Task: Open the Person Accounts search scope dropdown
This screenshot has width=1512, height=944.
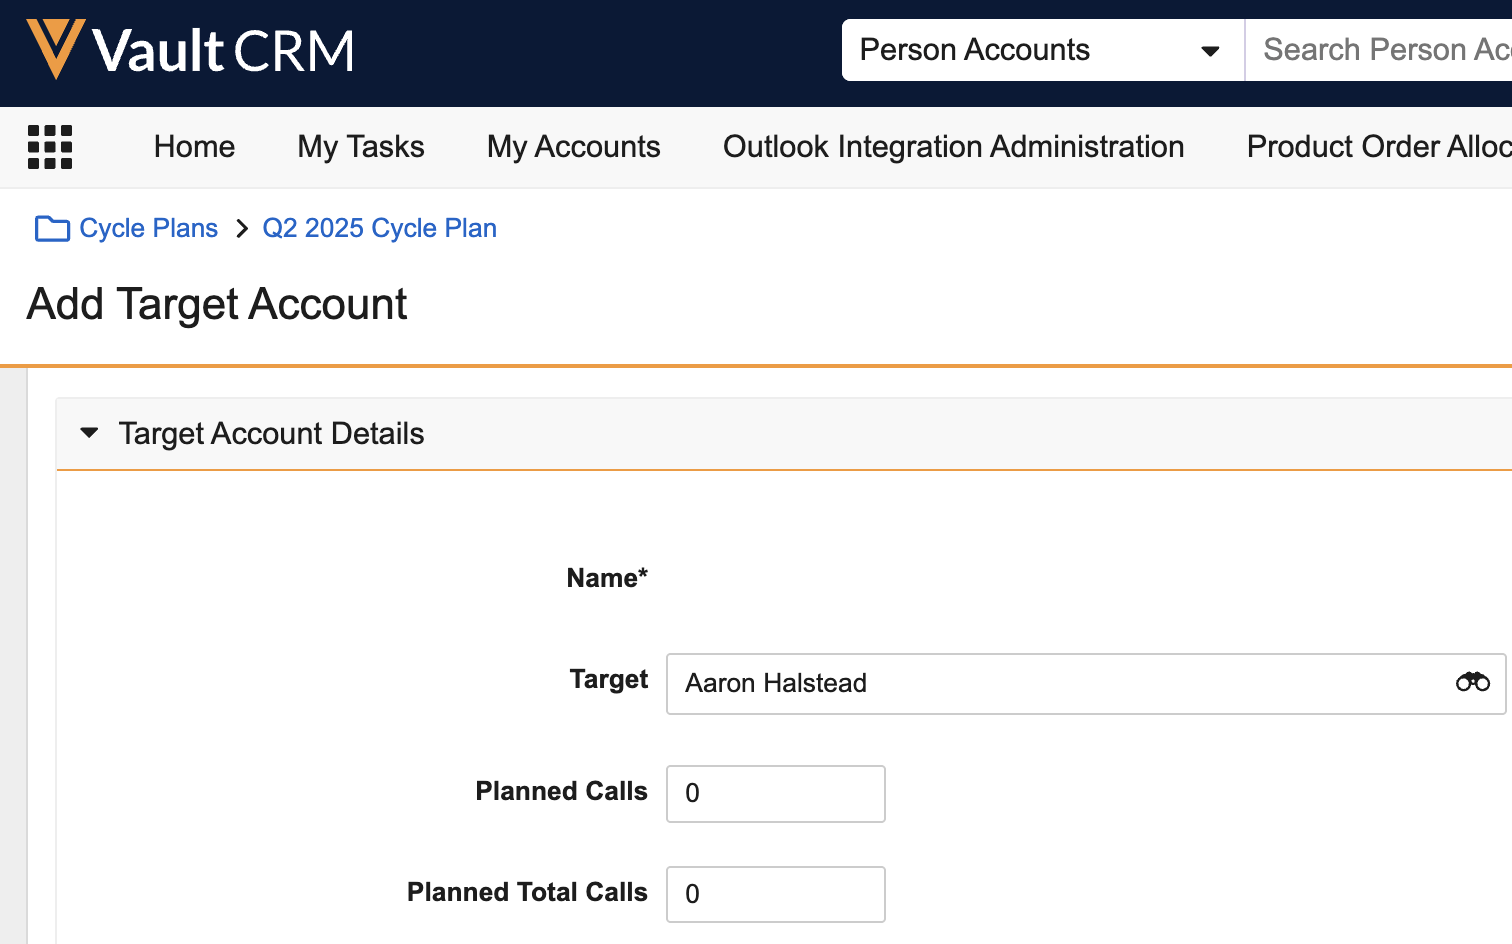Action: coord(1040,50)
